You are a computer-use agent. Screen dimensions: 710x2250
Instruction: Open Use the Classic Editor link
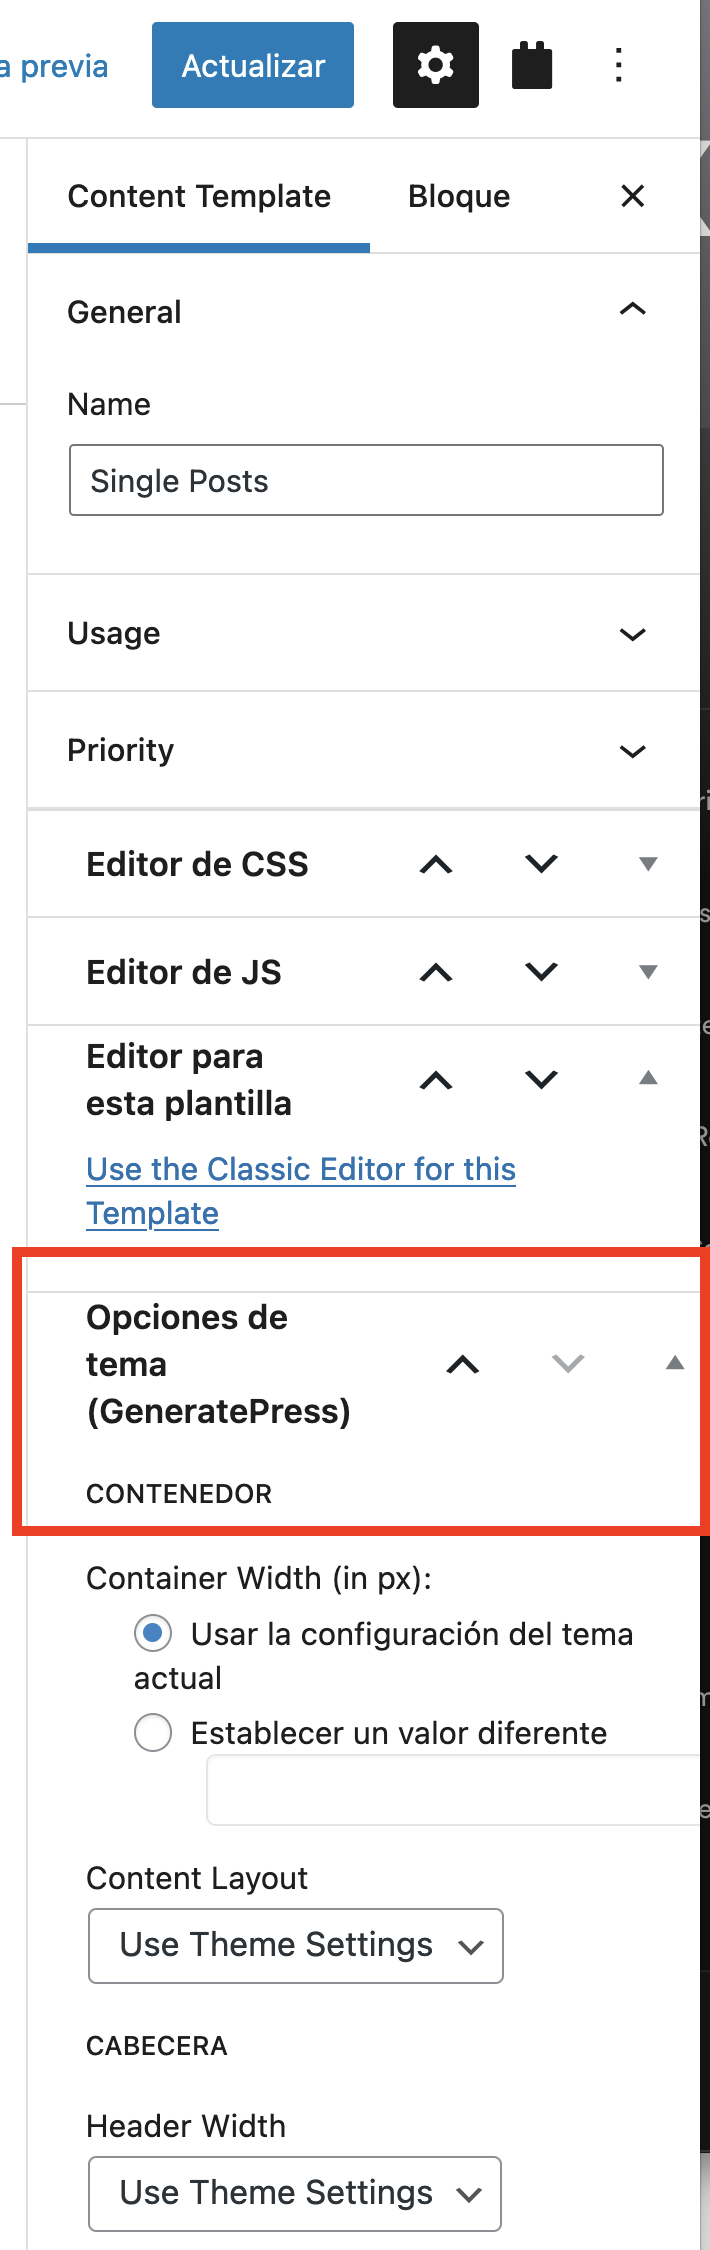click(x=301, y=1191)
